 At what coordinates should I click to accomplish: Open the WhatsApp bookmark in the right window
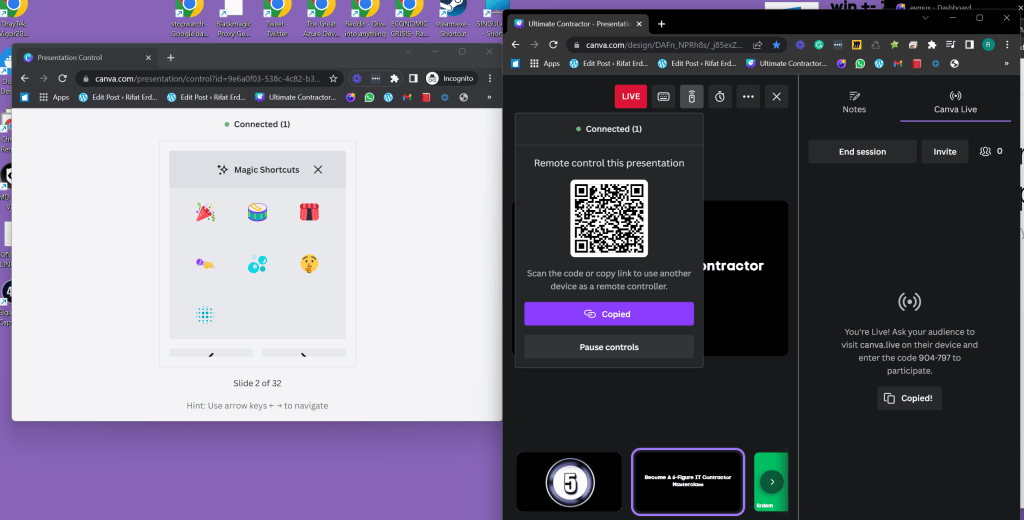tap(860, 63)
